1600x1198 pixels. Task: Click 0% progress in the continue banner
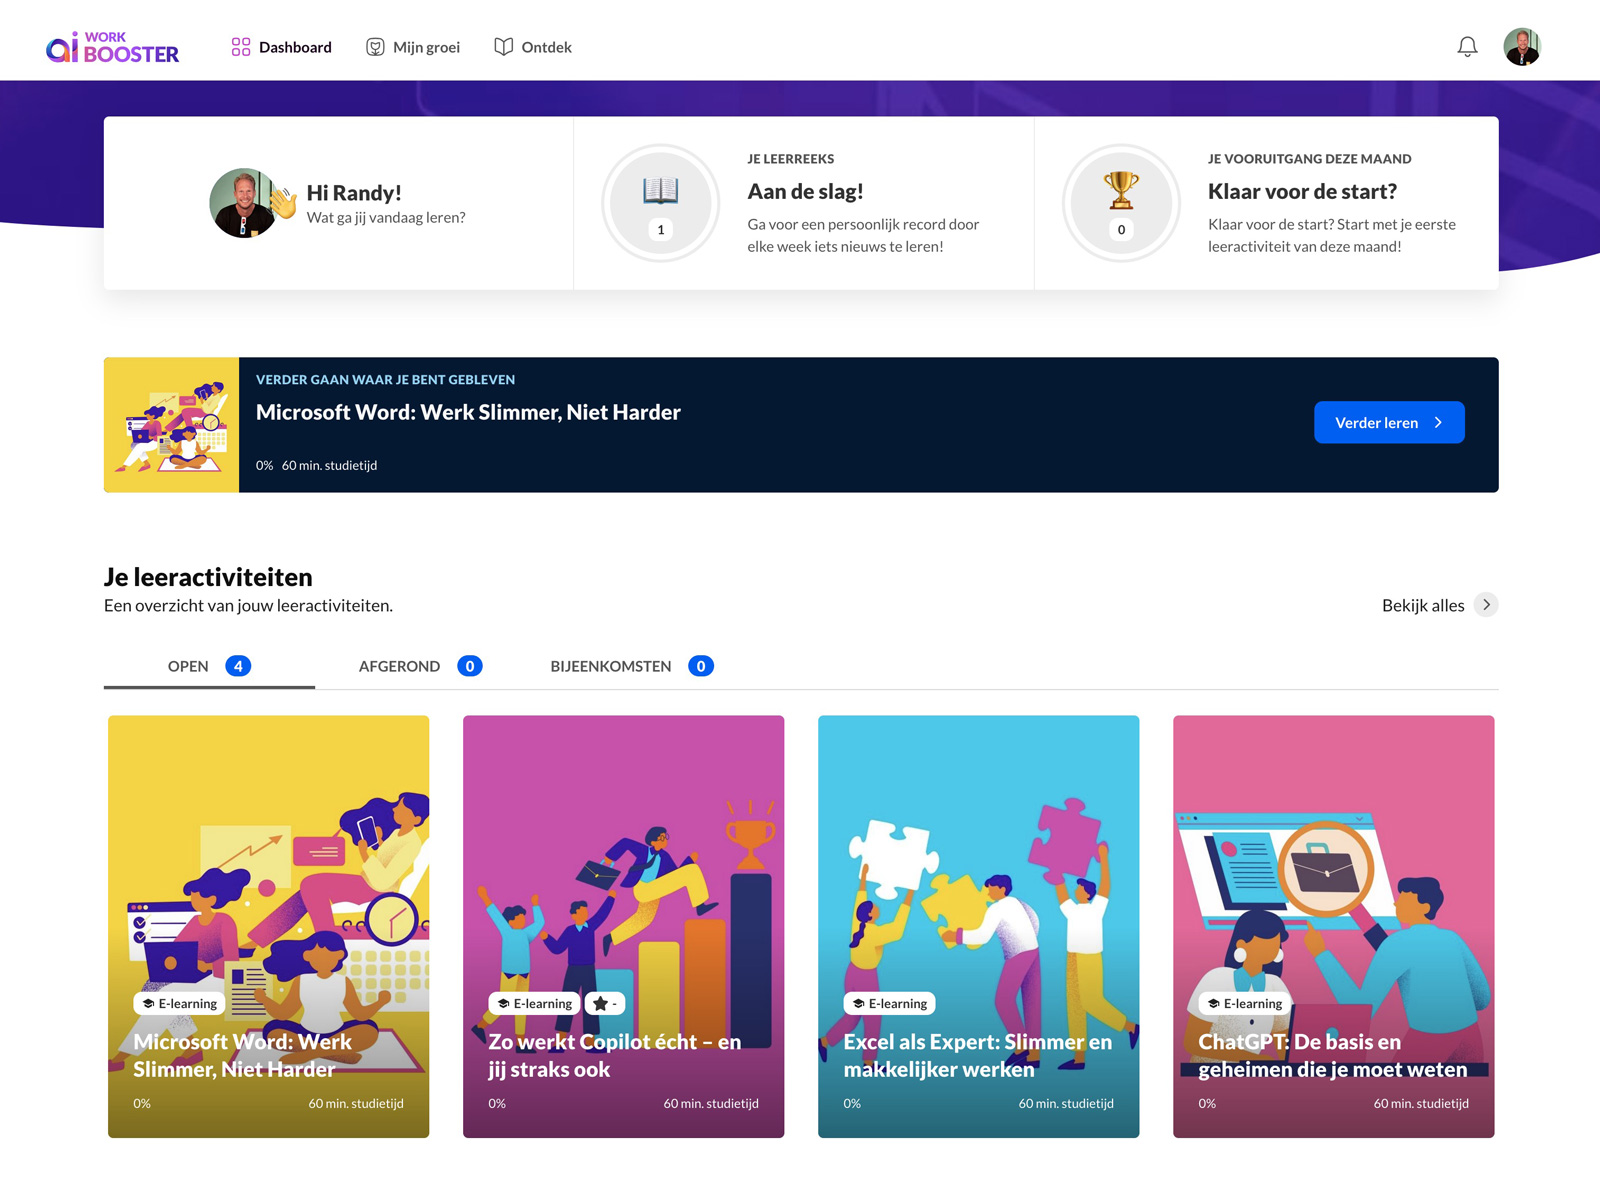tap(264, 466)
